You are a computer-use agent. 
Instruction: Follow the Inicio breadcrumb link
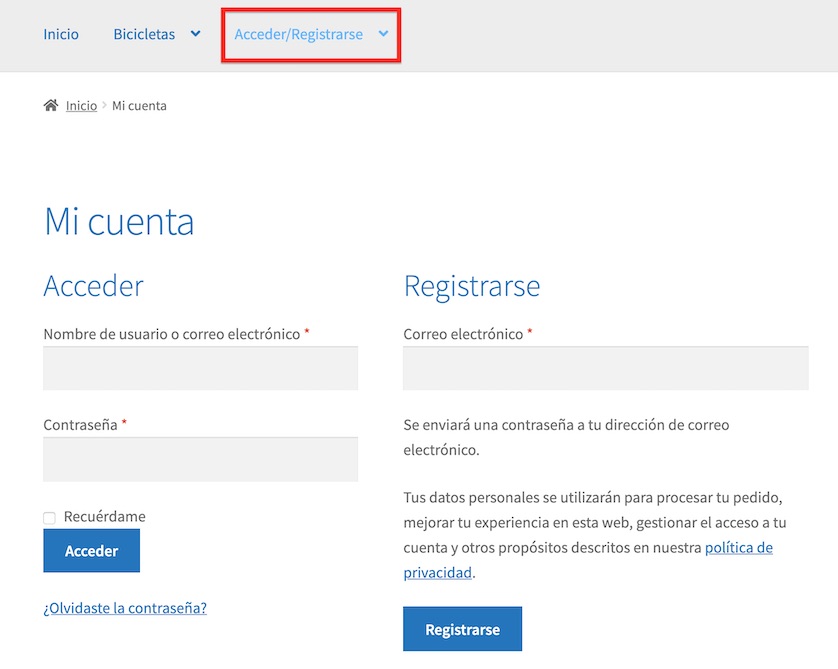point(81,105)
